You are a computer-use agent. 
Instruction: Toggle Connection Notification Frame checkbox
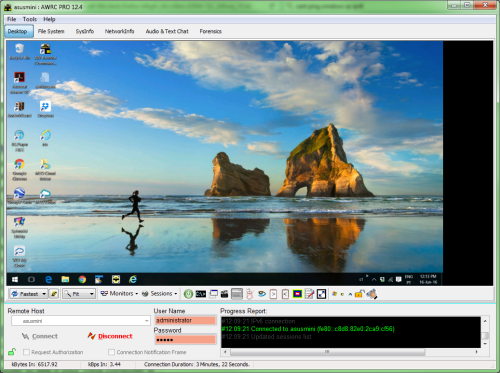[112, 352]
